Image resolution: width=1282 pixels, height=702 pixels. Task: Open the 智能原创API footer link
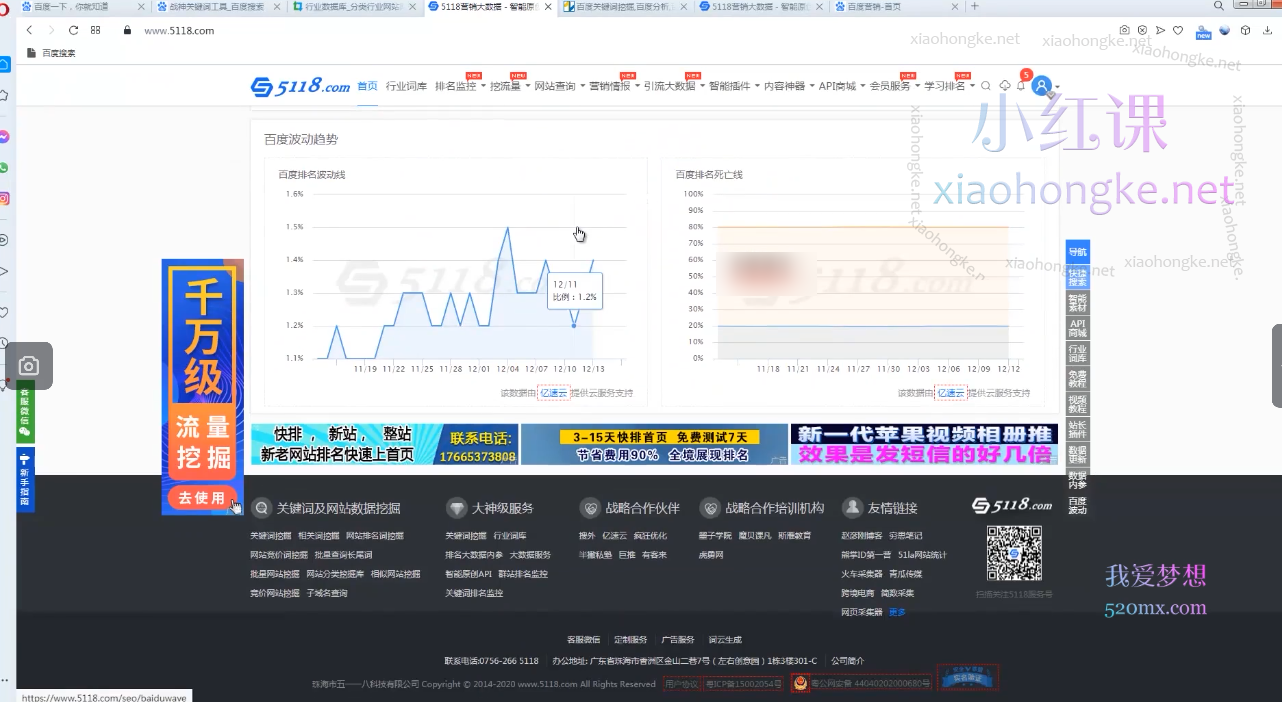[468, 574]
